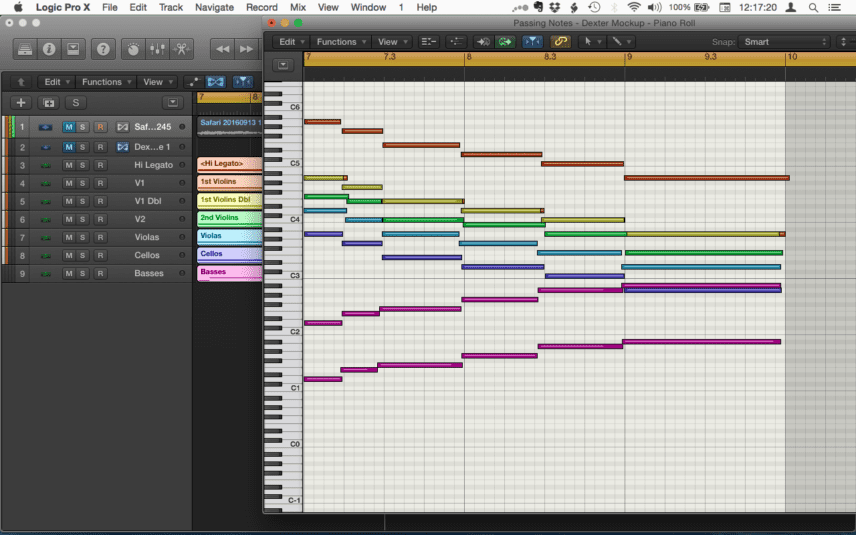Select the Cellos region
The image size is (856, 535).
point(229,254)
